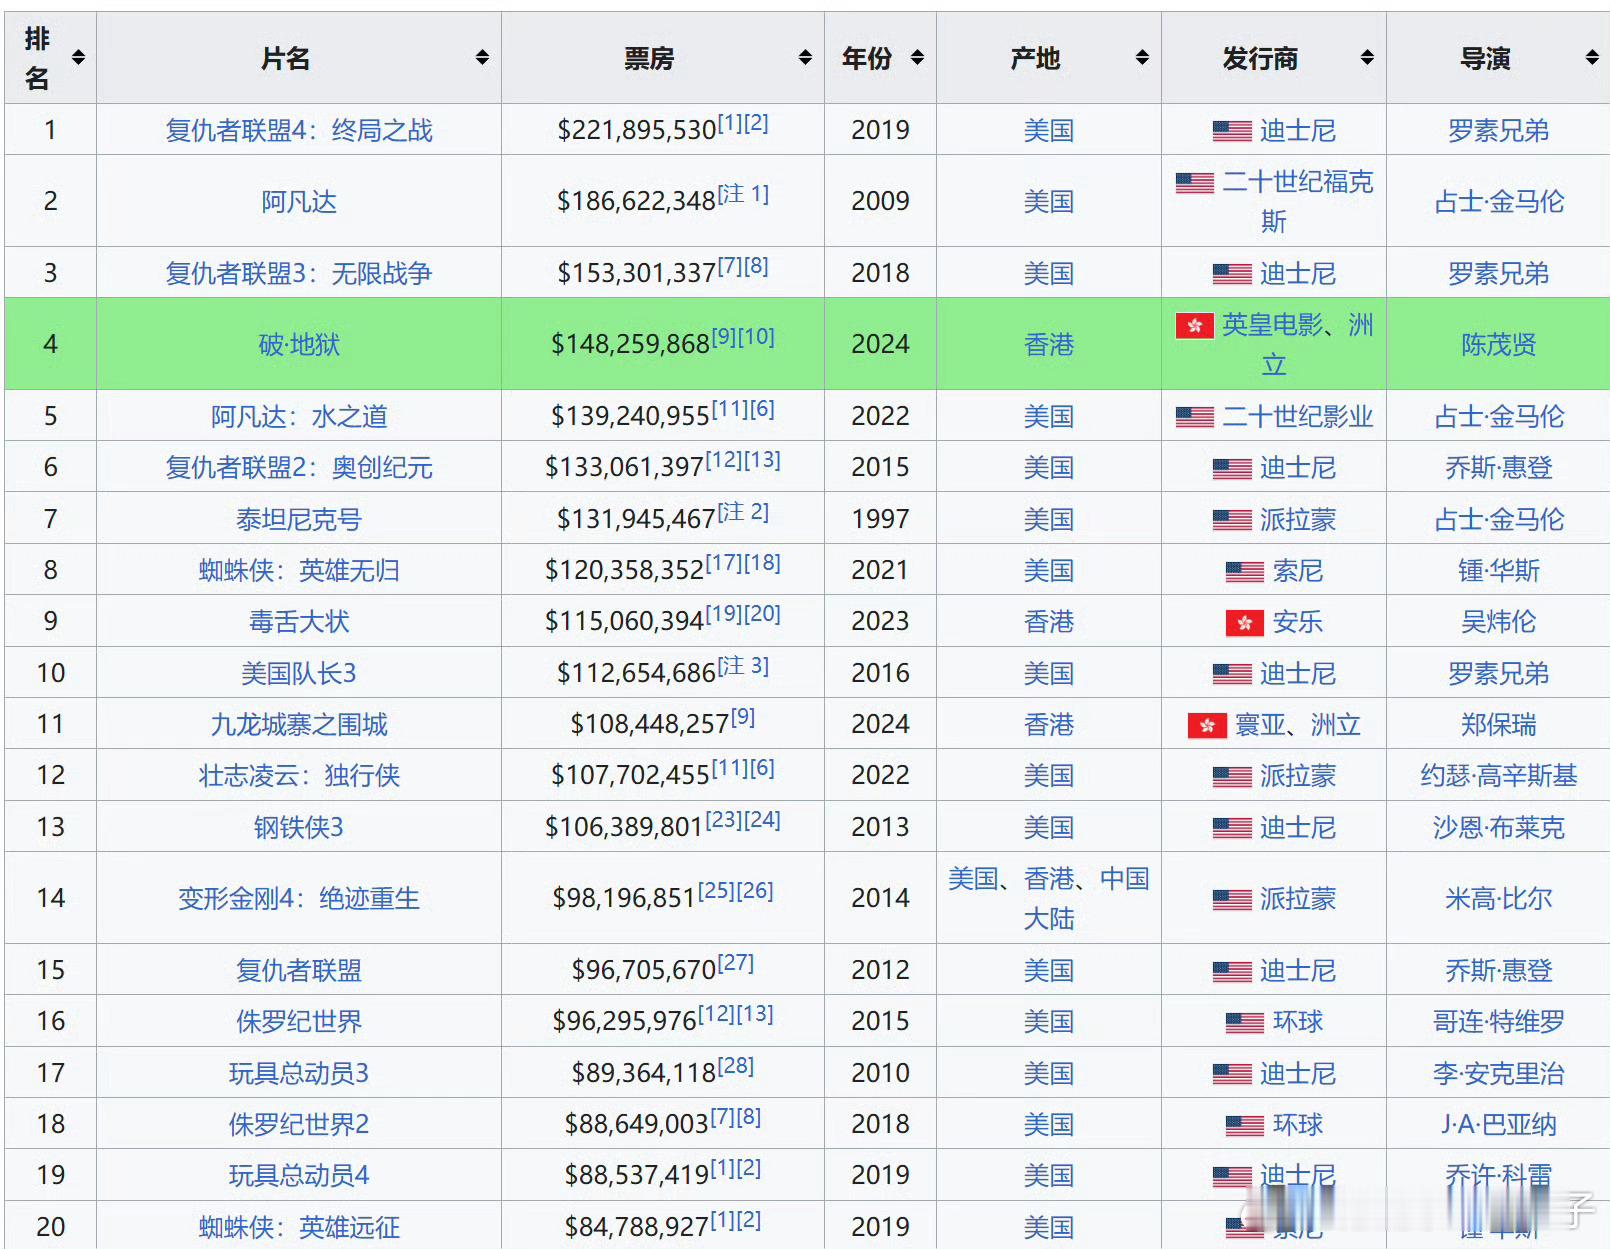Open distributor link 二十世纪影业
This screenshot has height=1249, width=1610.
1298,416
